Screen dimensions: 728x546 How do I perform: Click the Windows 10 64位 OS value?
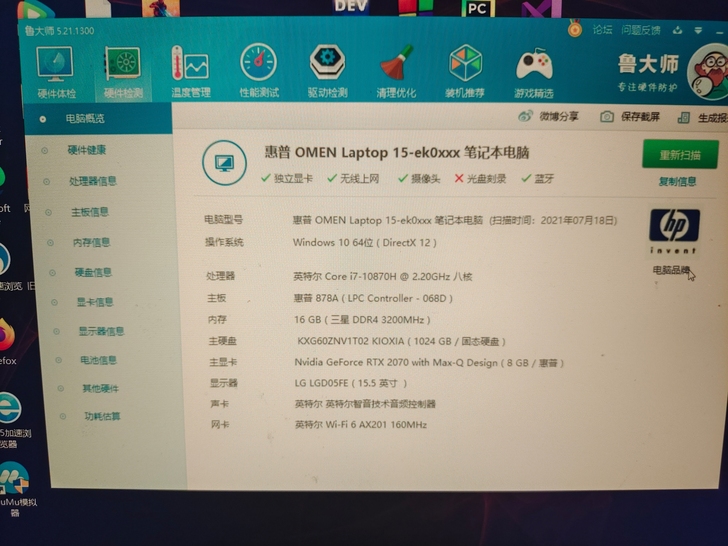pyautogui.click(x=364, y=242)
